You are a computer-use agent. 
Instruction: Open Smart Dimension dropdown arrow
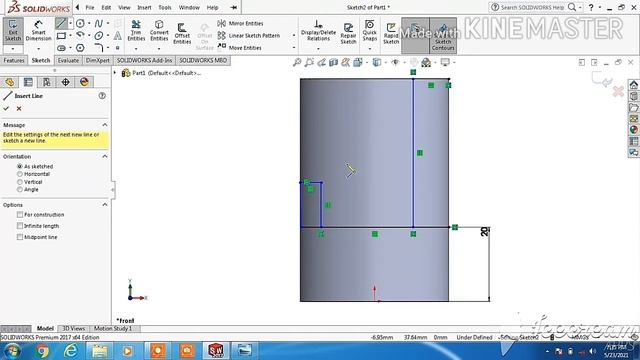38,49
